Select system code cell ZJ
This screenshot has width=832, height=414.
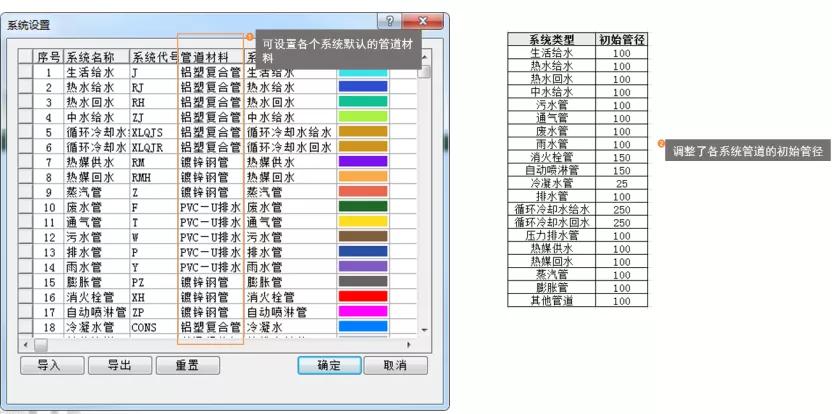click(153, 117)
